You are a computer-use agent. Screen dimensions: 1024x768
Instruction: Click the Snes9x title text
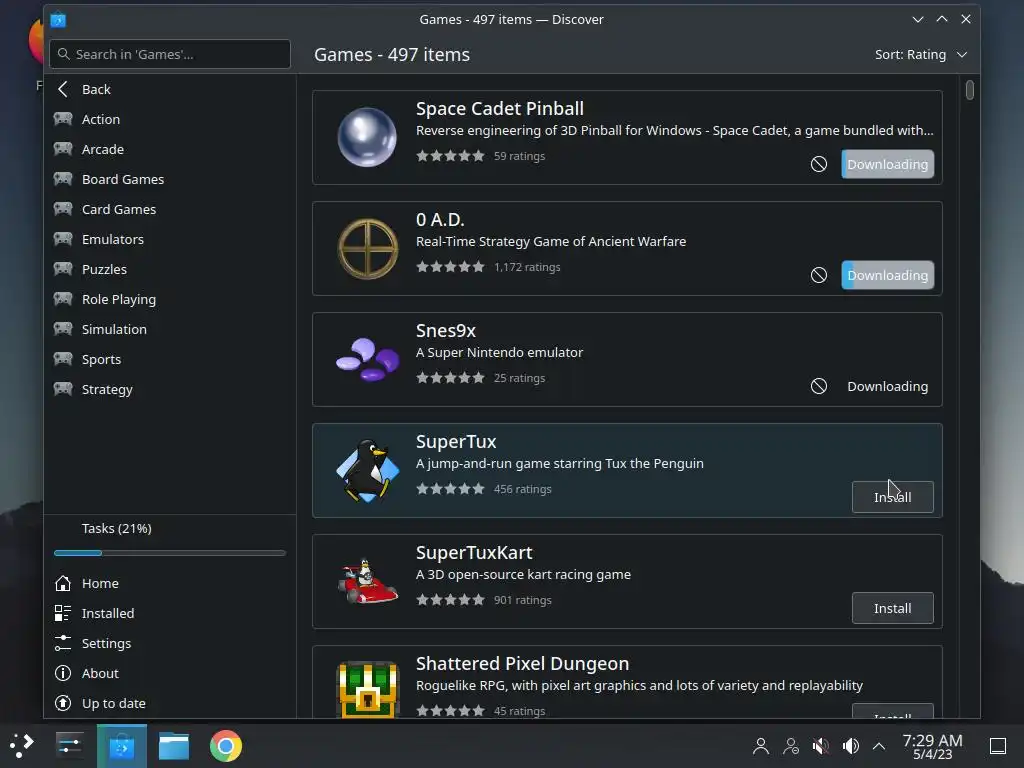(446, 330)
